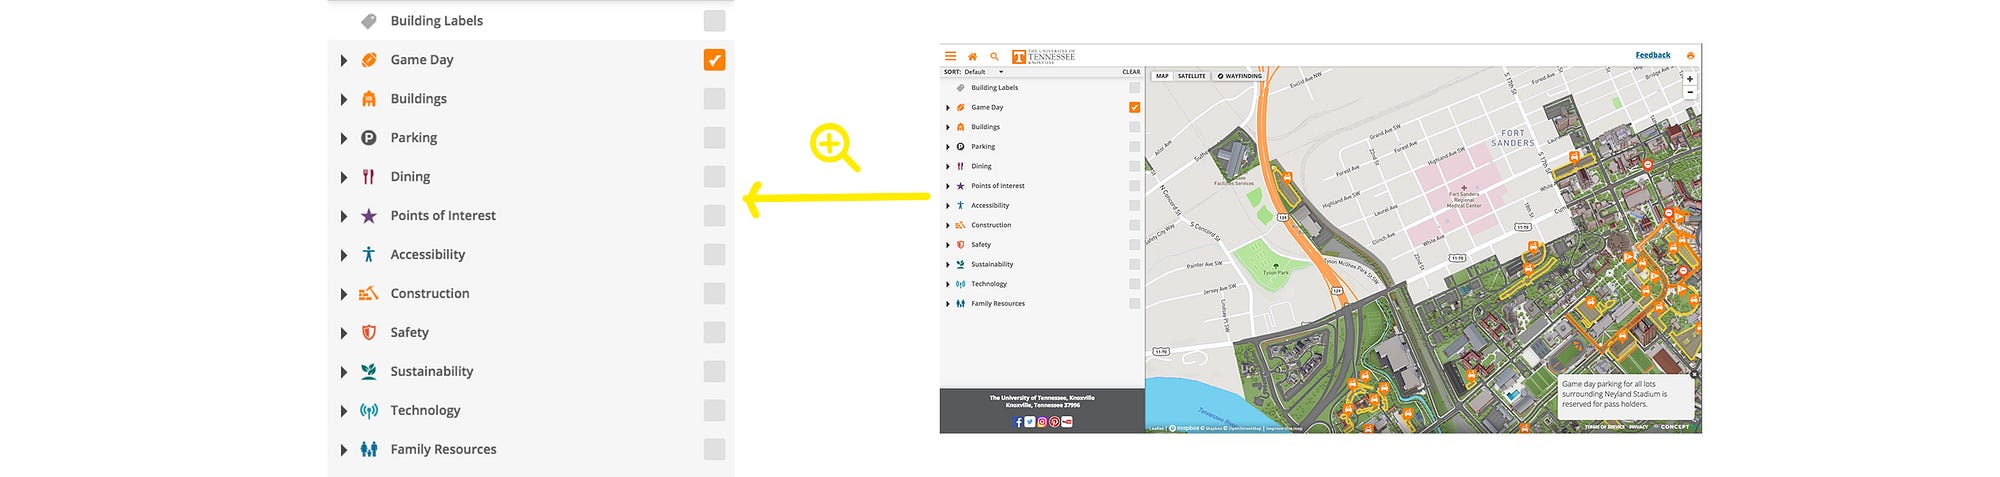The image size is (2000, 477).
Task: Click the Dining fork-and-knife icon in enlarged panel
Action: click(369, 177)
